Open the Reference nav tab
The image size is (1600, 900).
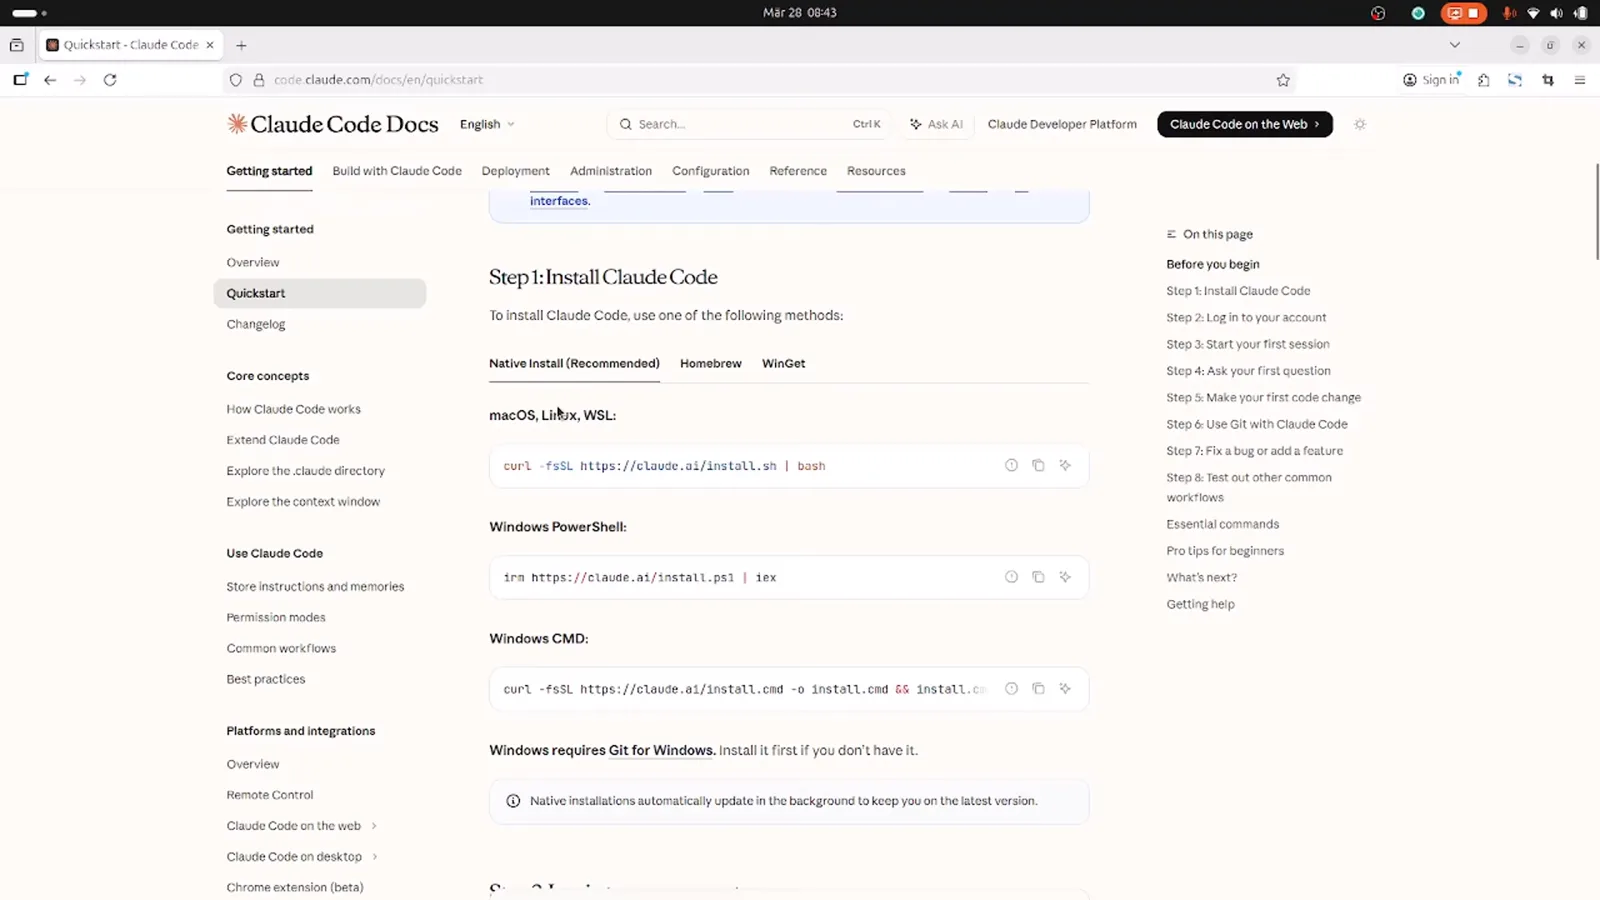point(798,171)
